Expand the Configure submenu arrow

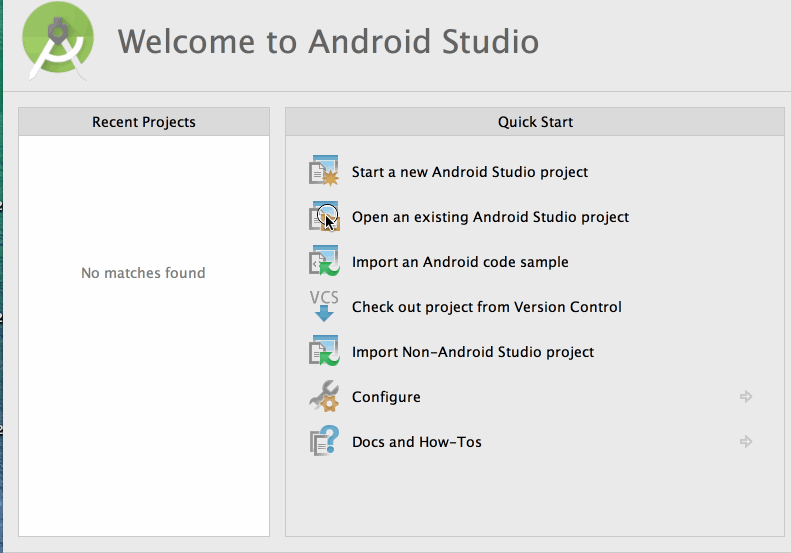pyautogui.click(x=745, y=397)
